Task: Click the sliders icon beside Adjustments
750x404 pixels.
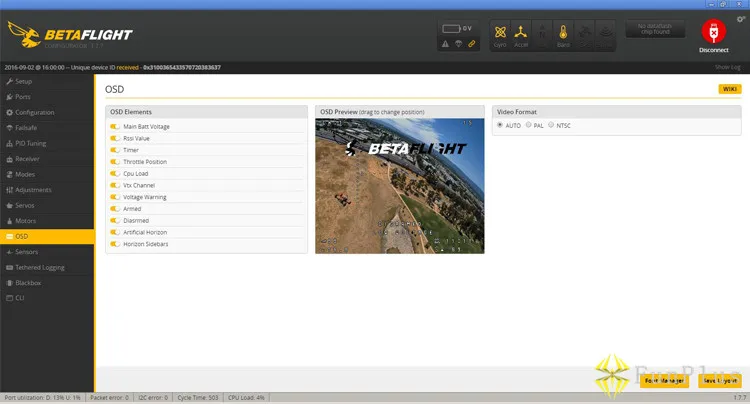Action: point(10,190)
